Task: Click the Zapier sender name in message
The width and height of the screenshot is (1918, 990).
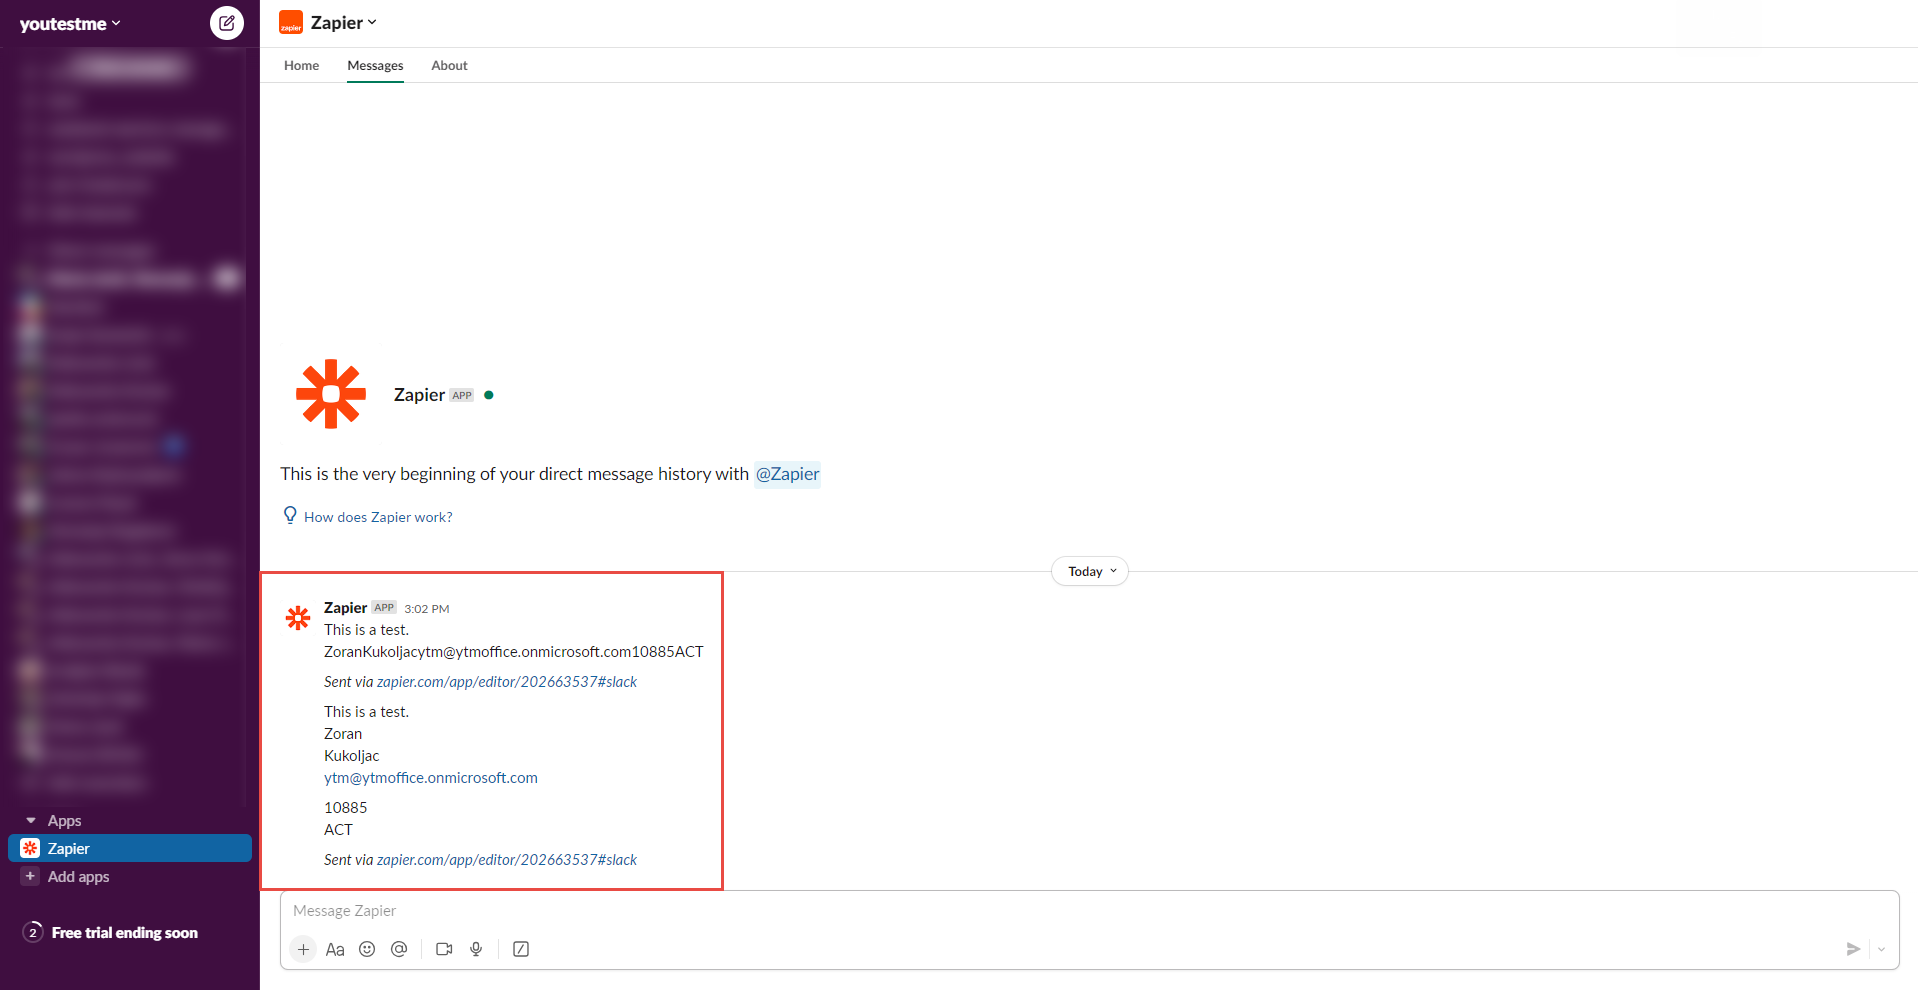Action: [x=345, y=608]
